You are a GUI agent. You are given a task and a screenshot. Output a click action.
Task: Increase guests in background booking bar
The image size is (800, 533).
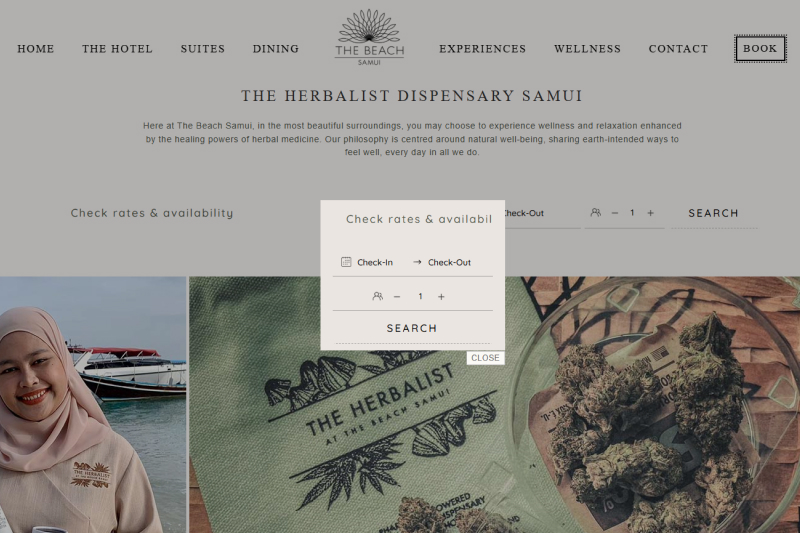coord(651,213)
